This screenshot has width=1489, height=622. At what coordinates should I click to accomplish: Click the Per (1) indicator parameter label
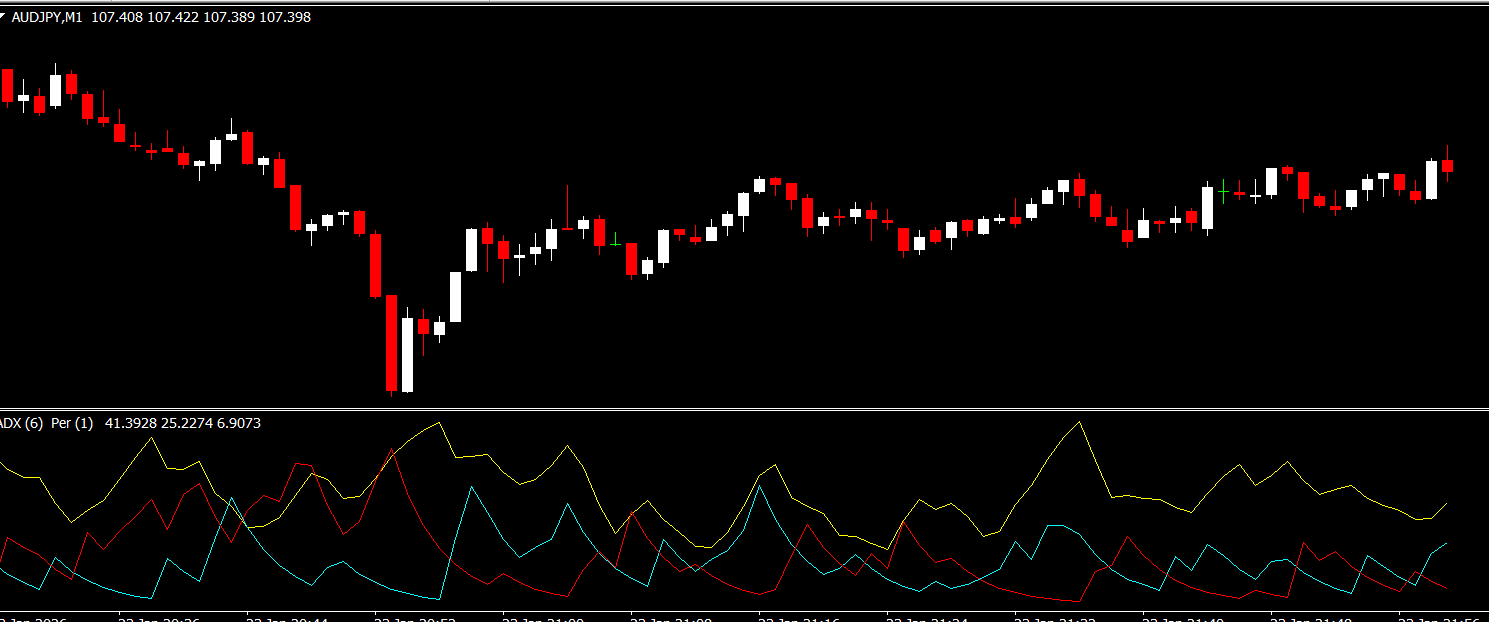point(72,423)
